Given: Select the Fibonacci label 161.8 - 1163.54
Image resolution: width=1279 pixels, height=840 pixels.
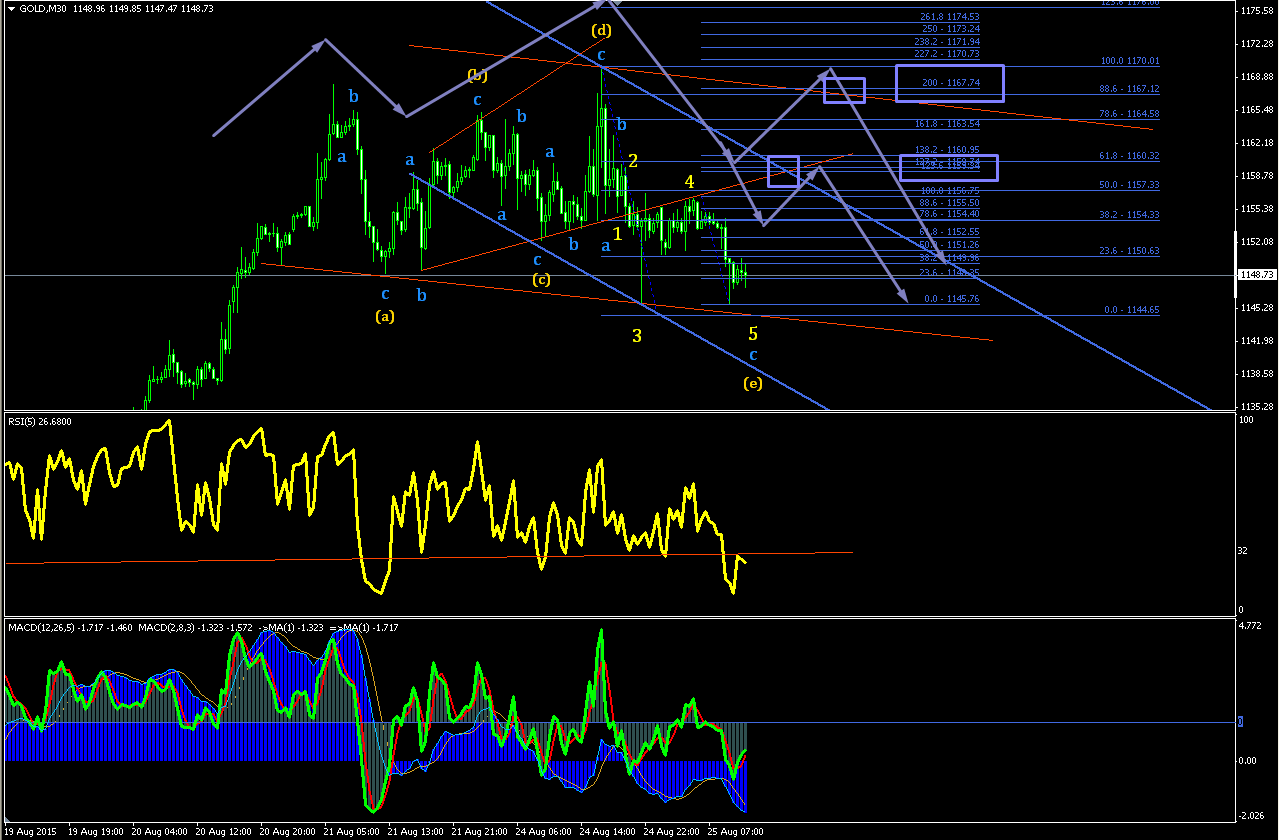Looking at the screenshot, I should 948,124.
